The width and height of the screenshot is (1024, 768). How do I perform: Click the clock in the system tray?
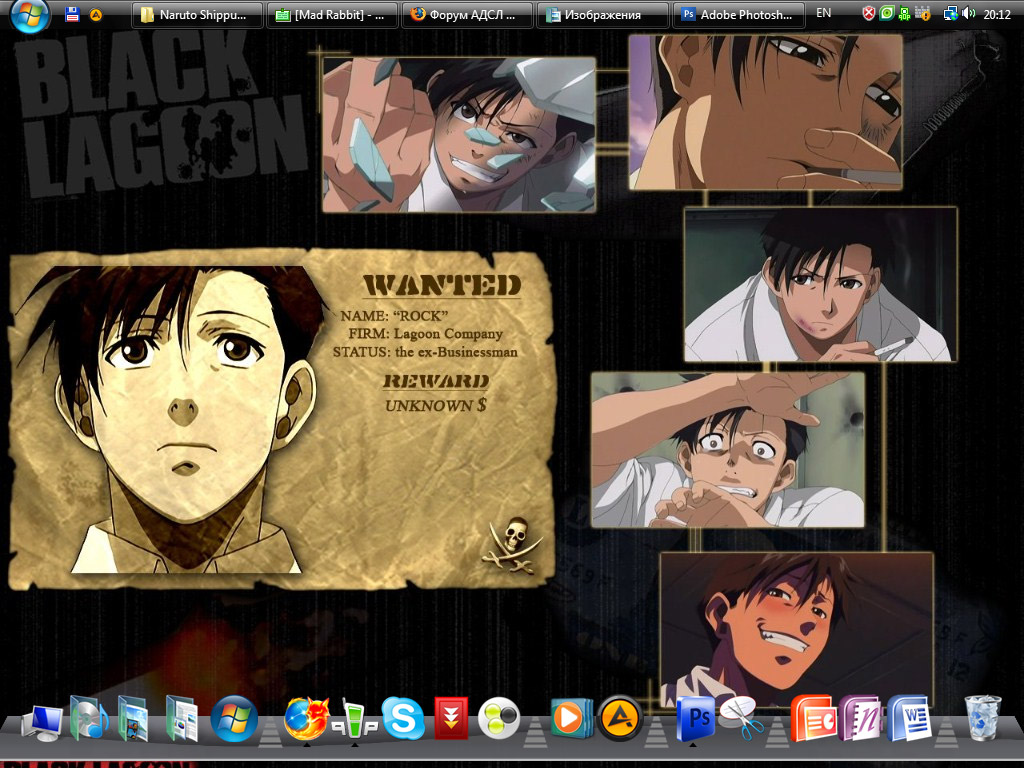coord(997,15)
